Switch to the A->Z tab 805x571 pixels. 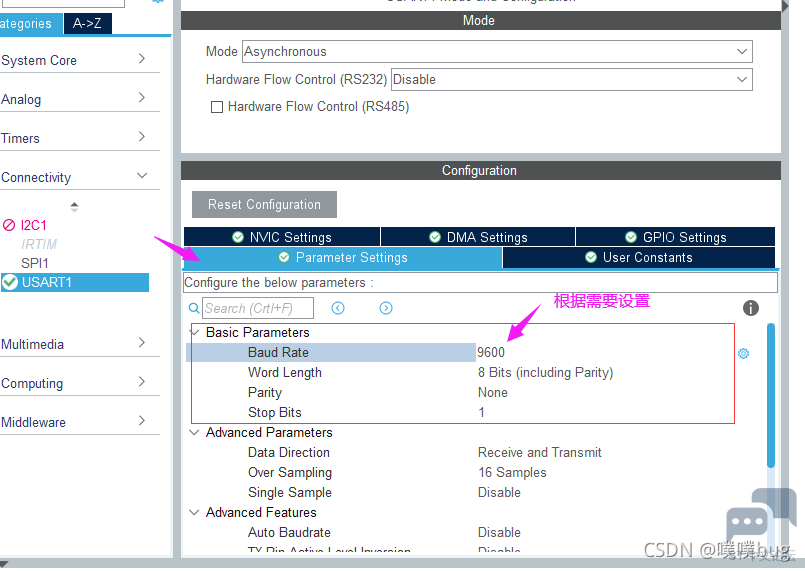tap(87, 24)
